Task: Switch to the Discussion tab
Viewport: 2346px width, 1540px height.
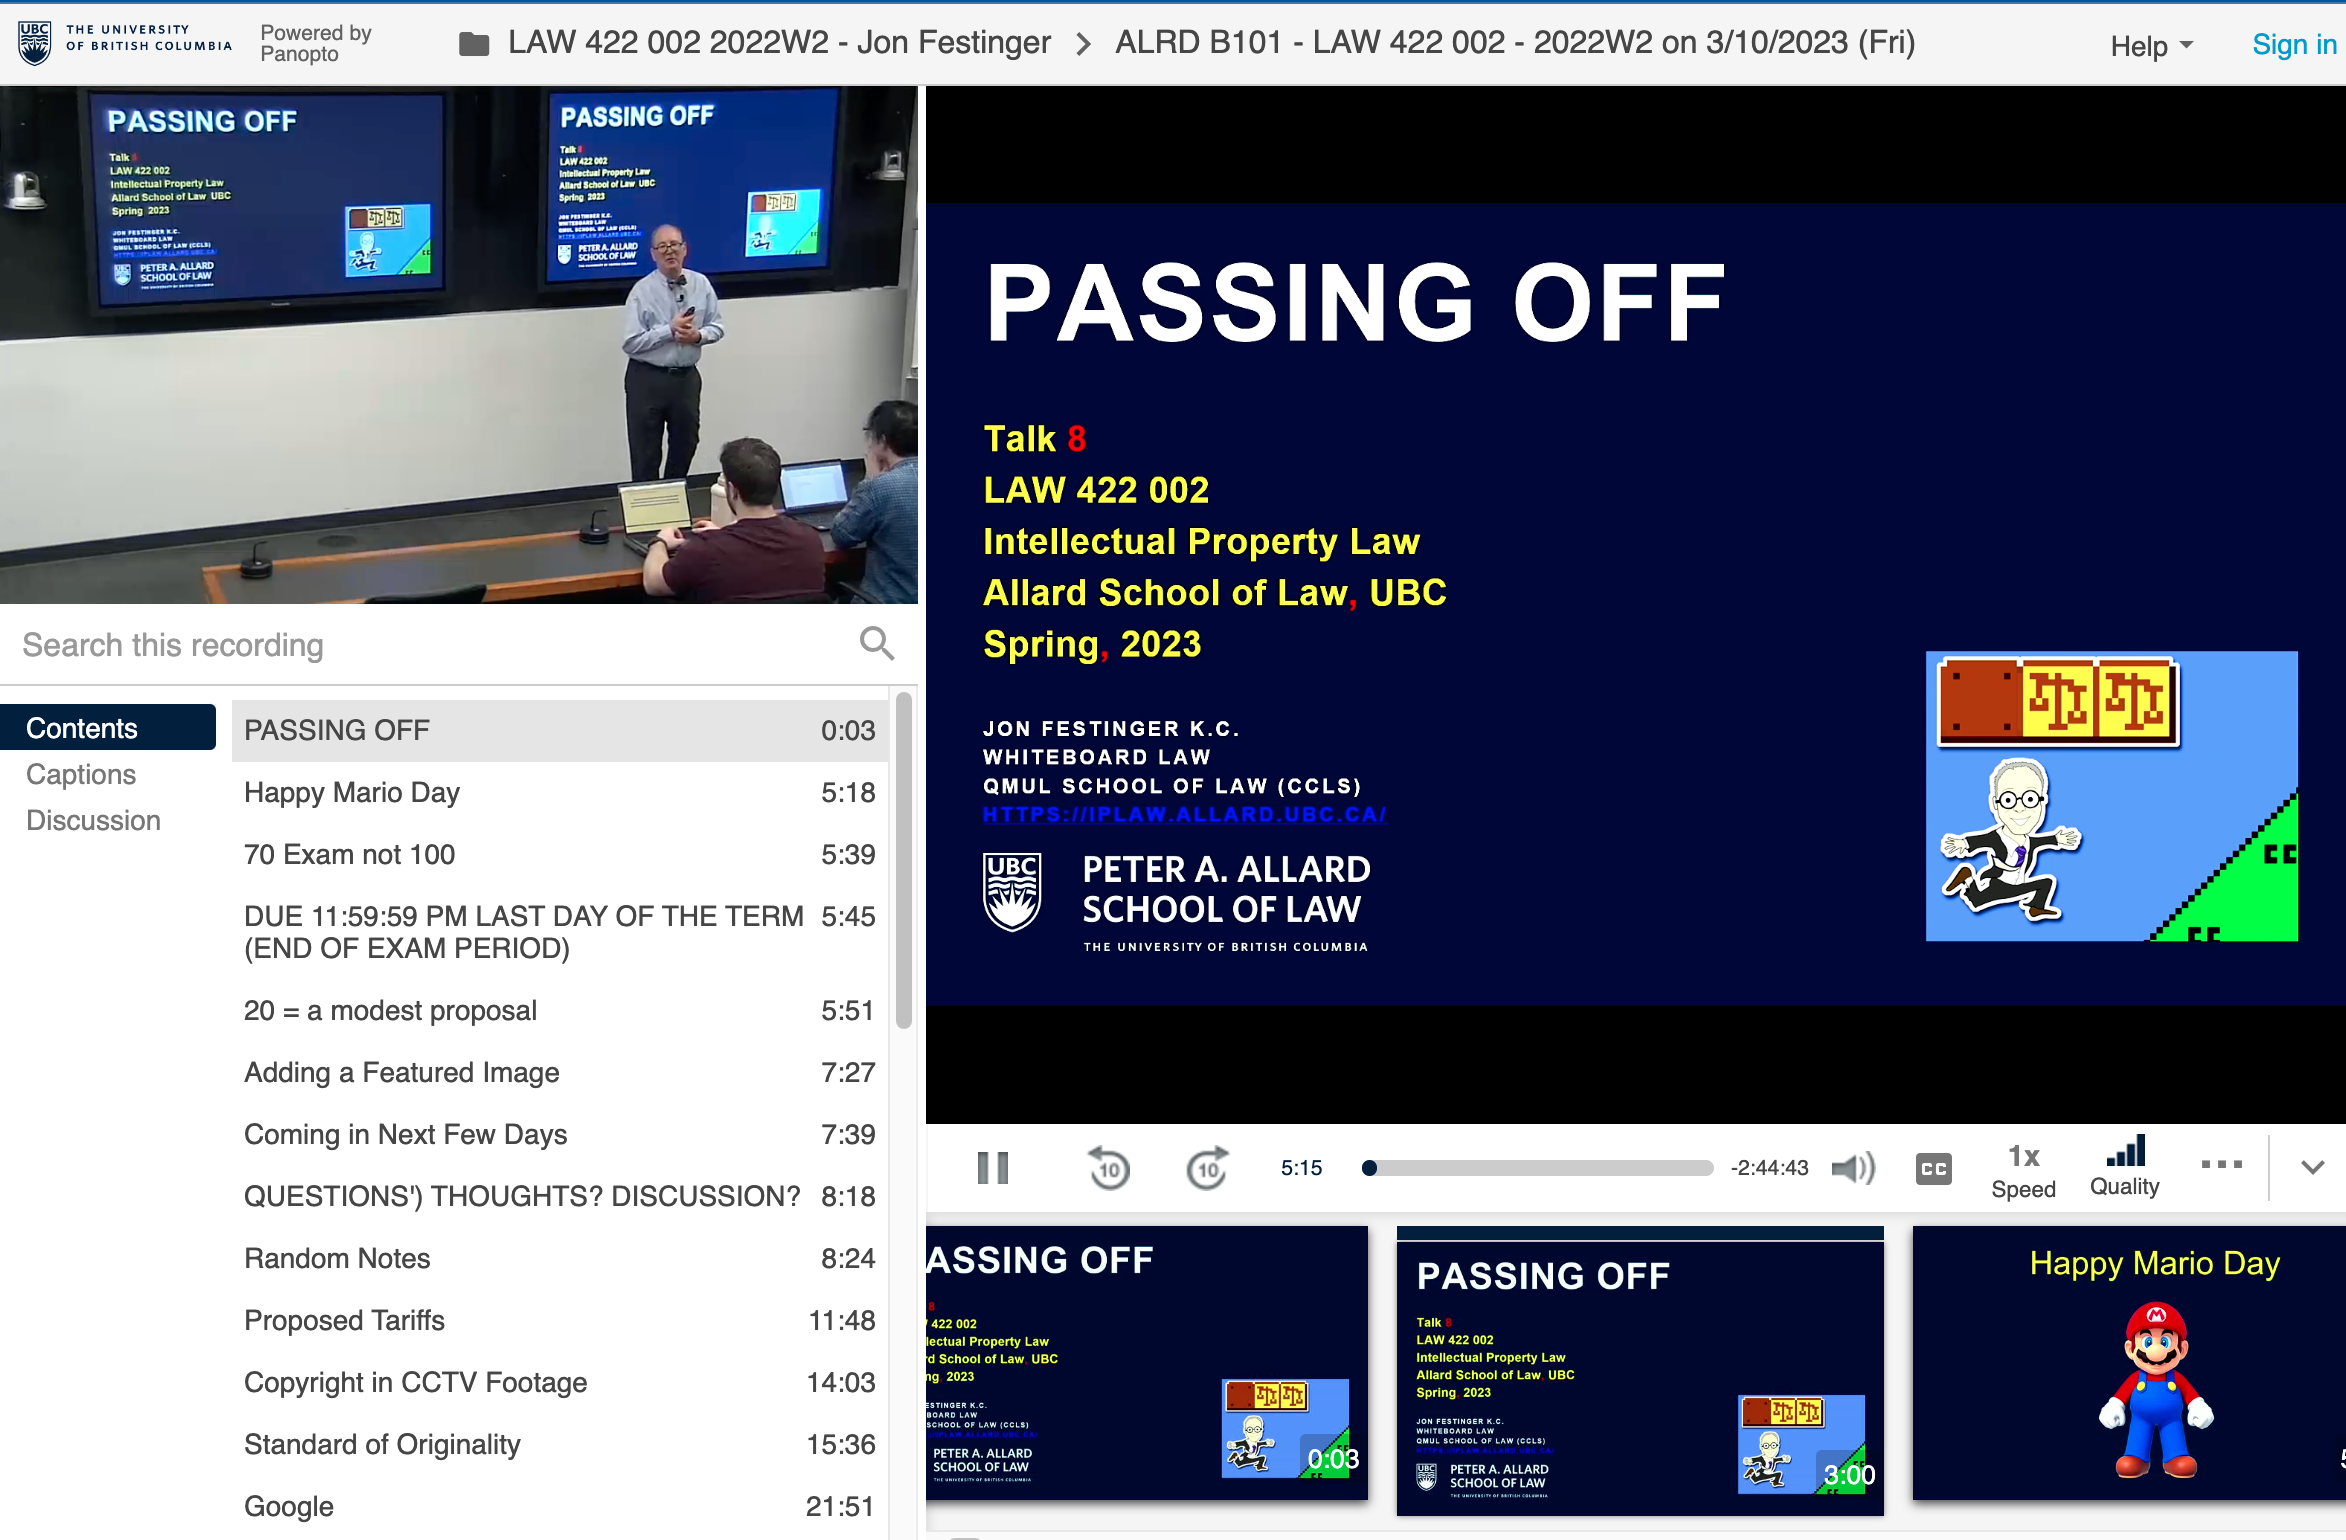Action: tap(93, 820)
